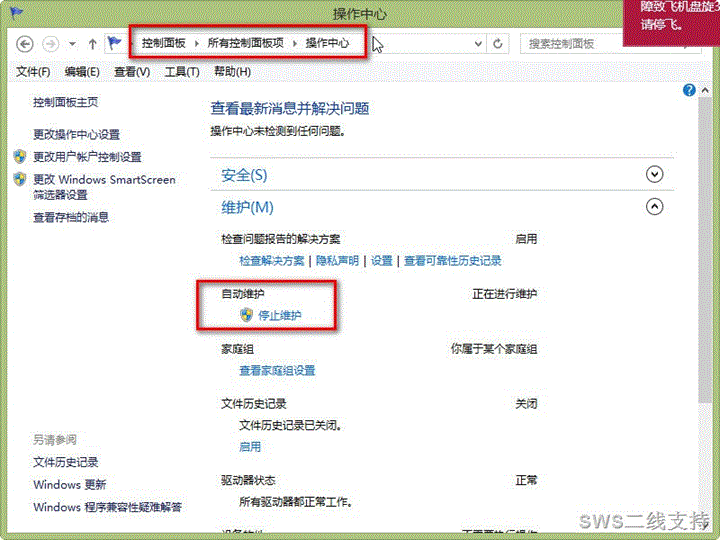Click the up one level arrow
720x540 pixels.
pos(92,44)
